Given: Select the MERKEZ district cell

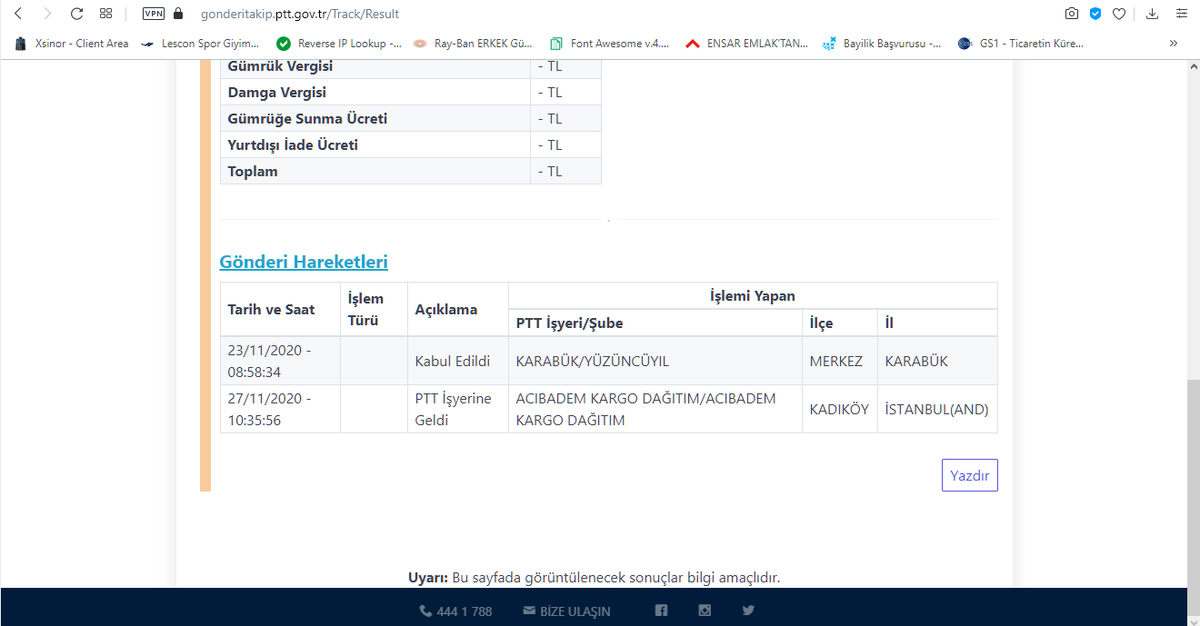Looking at the screenshot, I should [840, 360].
